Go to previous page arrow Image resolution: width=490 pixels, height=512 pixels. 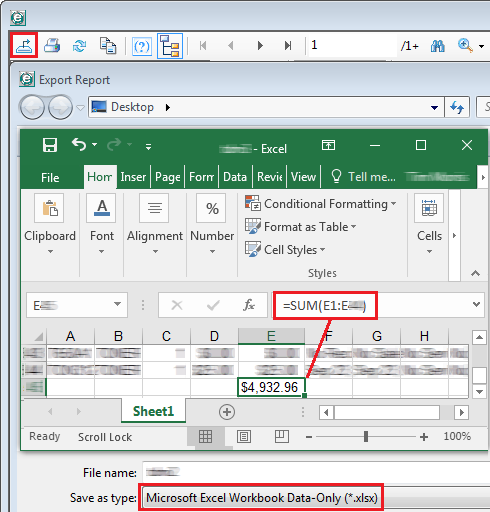231,45
